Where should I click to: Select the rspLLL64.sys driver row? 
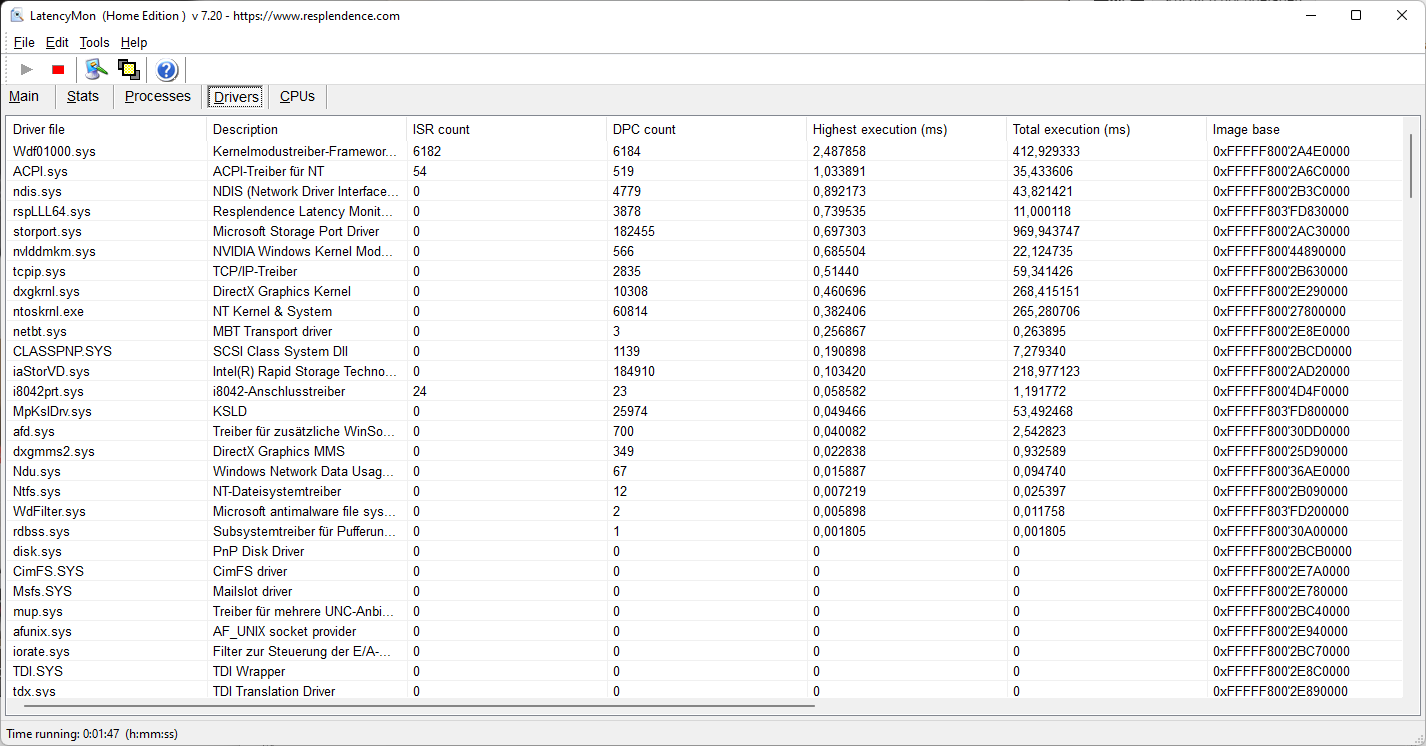(705, 211)
